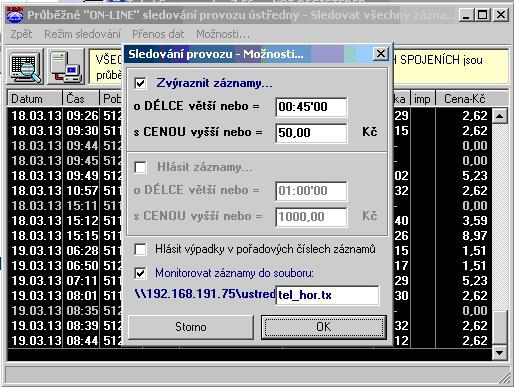Click the file name field tel_hor.tx

pos(327,295)
